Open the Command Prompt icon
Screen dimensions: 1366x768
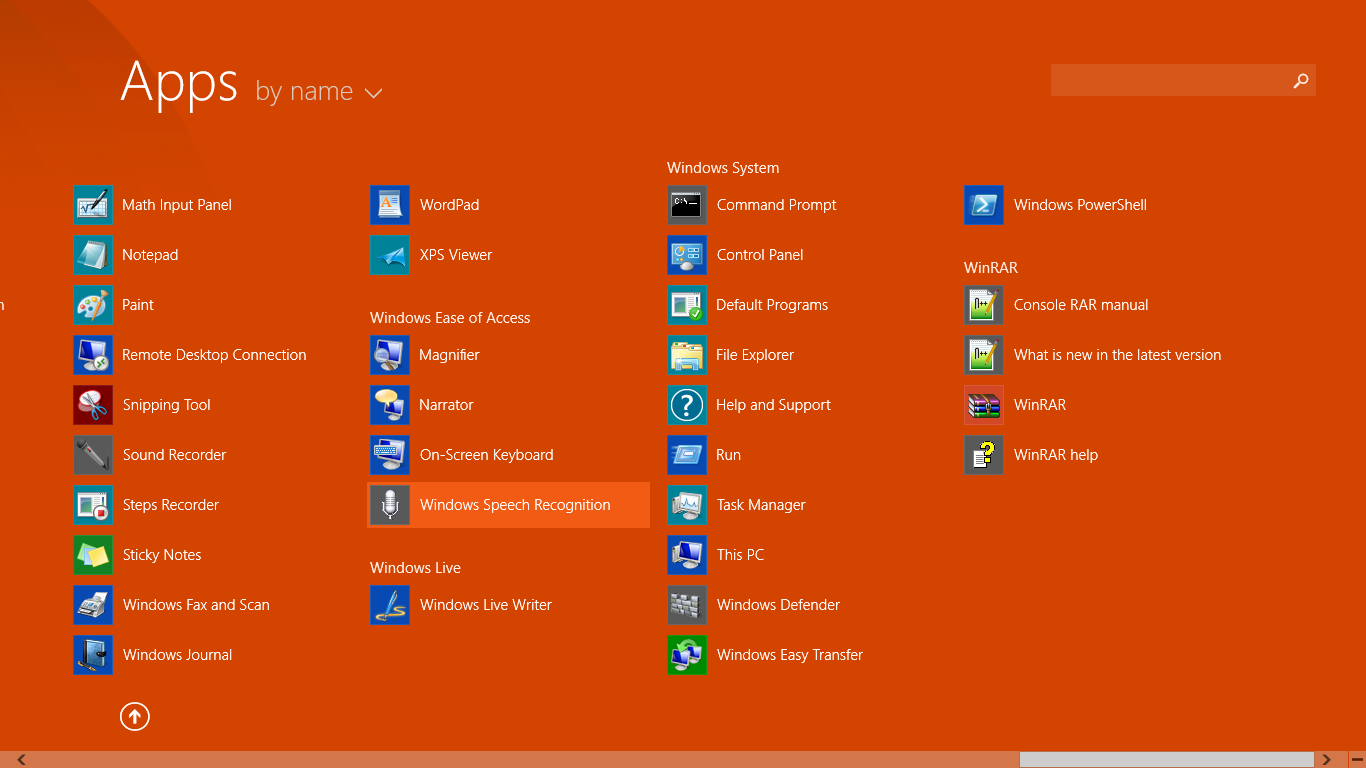687,205
